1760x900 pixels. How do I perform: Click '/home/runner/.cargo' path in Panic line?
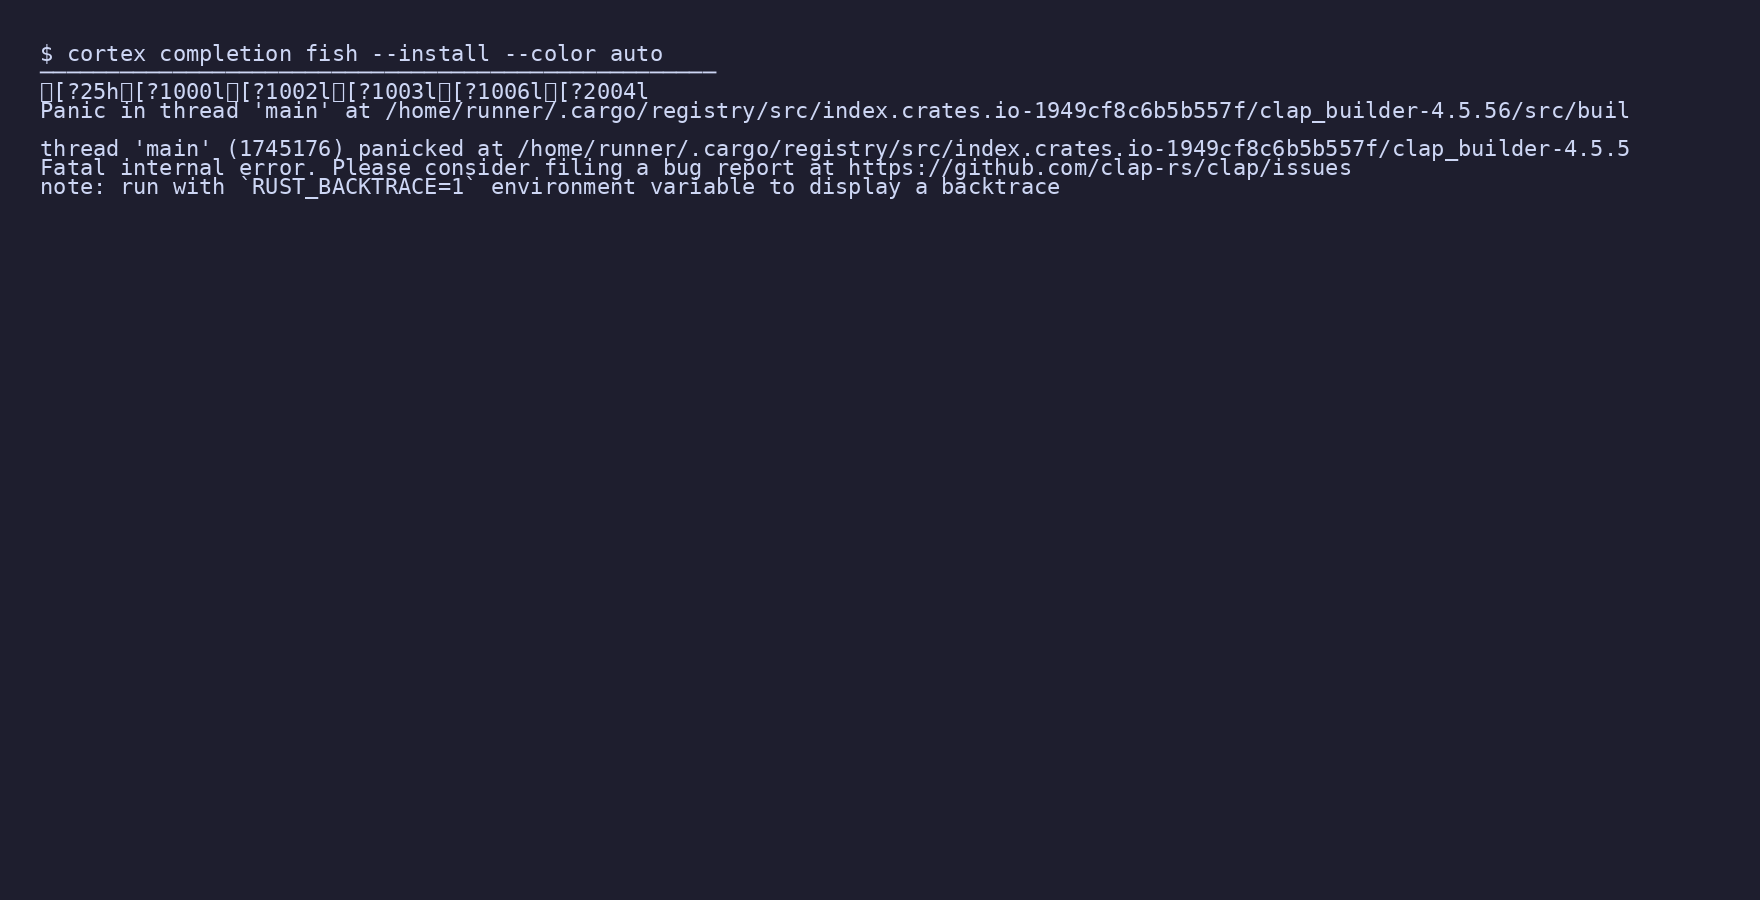tap(511, 111)
